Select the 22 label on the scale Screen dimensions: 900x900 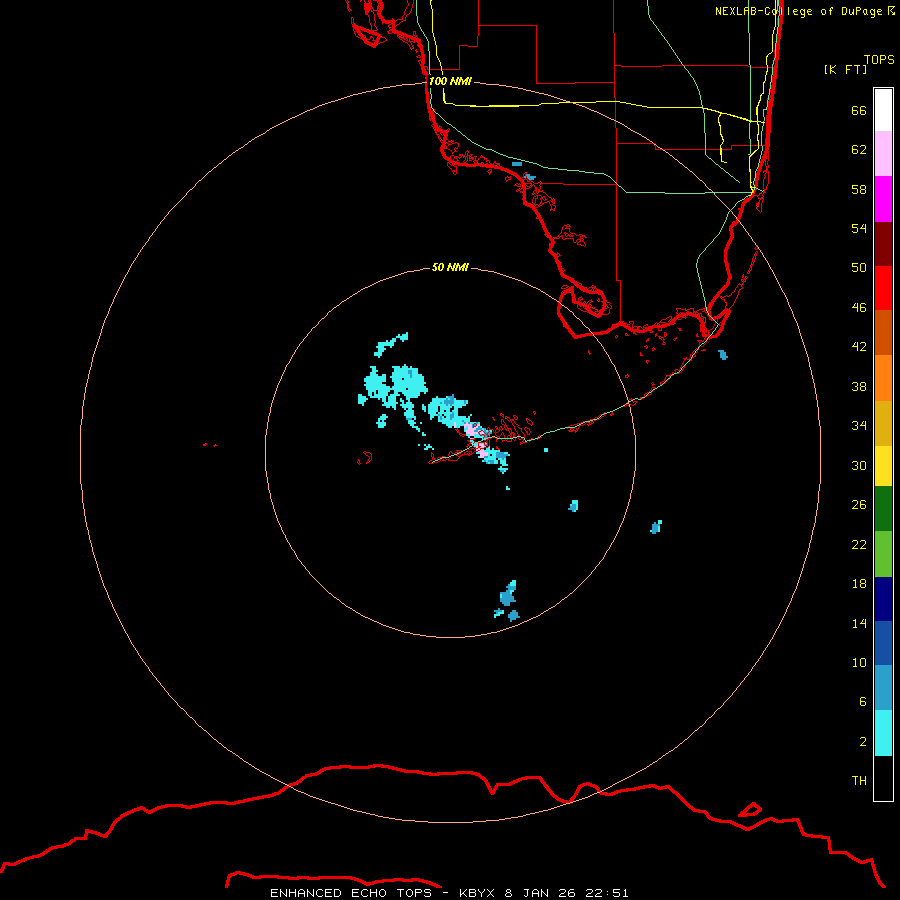pyautogui.click(x=859, y=545)
